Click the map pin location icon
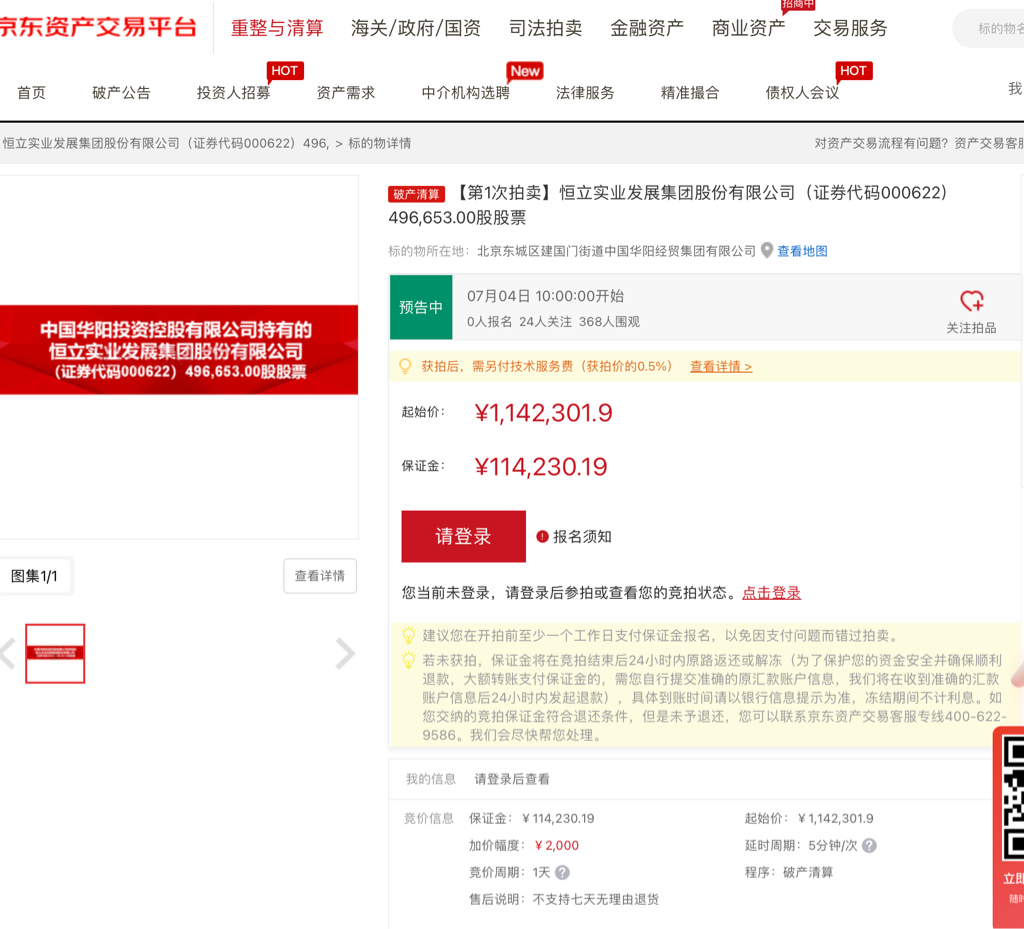1024x929 pixels. tap(767, 251)
